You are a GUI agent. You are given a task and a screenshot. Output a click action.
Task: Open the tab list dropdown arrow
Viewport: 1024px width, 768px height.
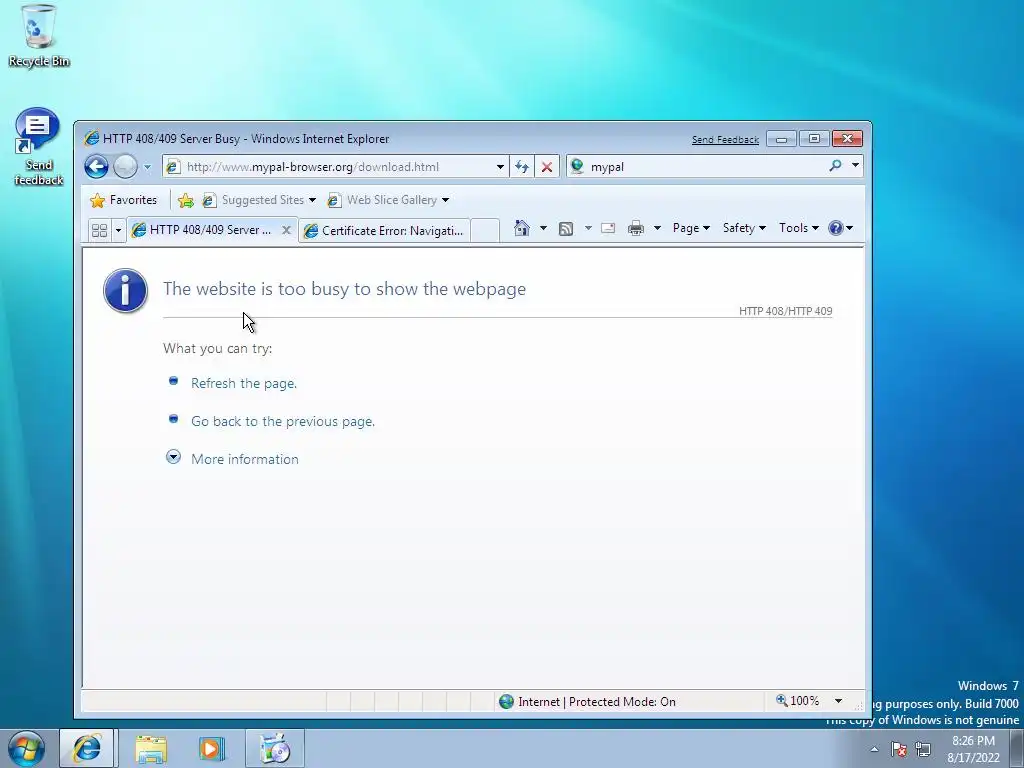118,230
